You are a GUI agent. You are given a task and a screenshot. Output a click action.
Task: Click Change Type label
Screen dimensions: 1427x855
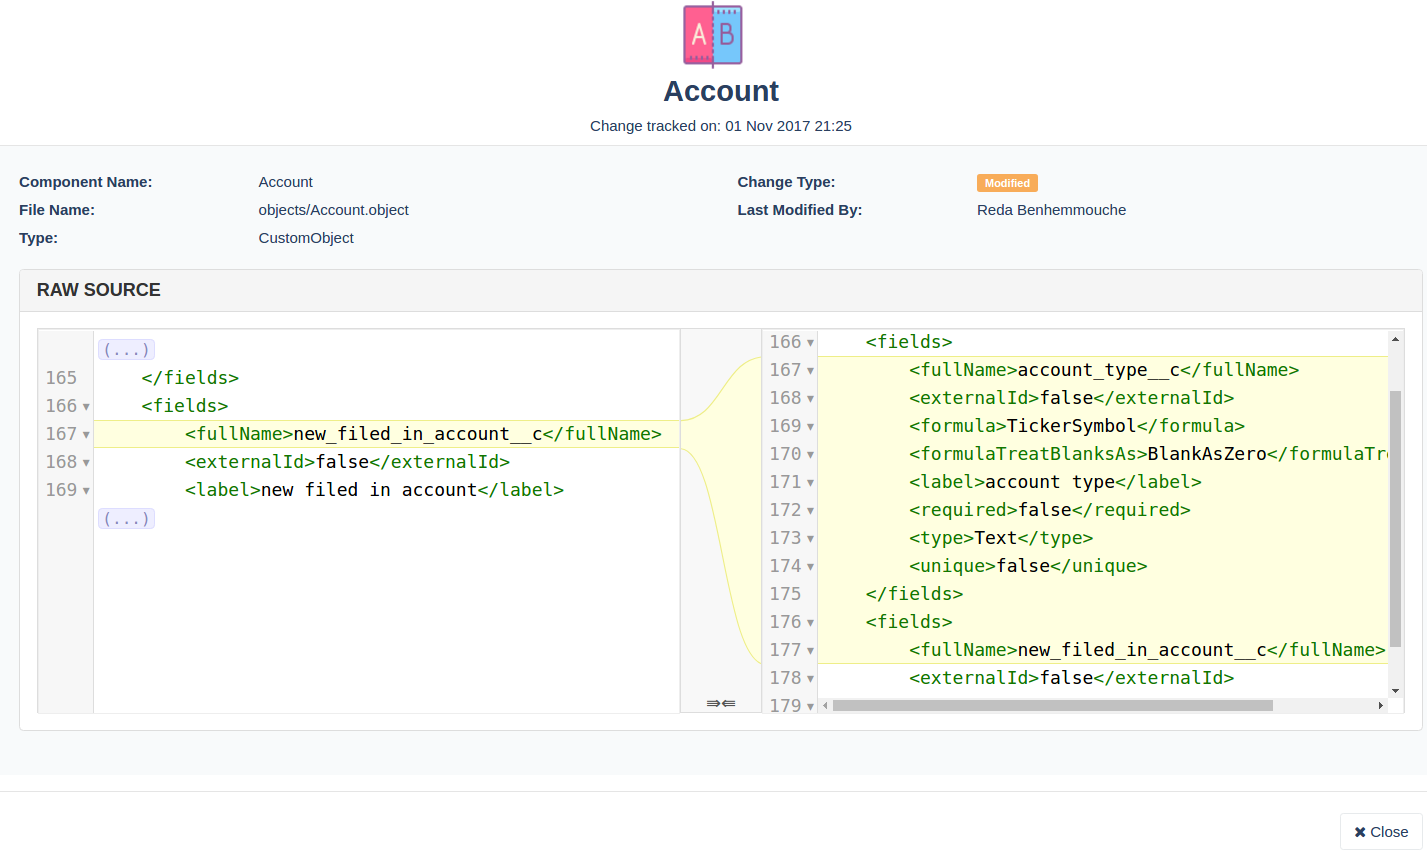[786, 182]
